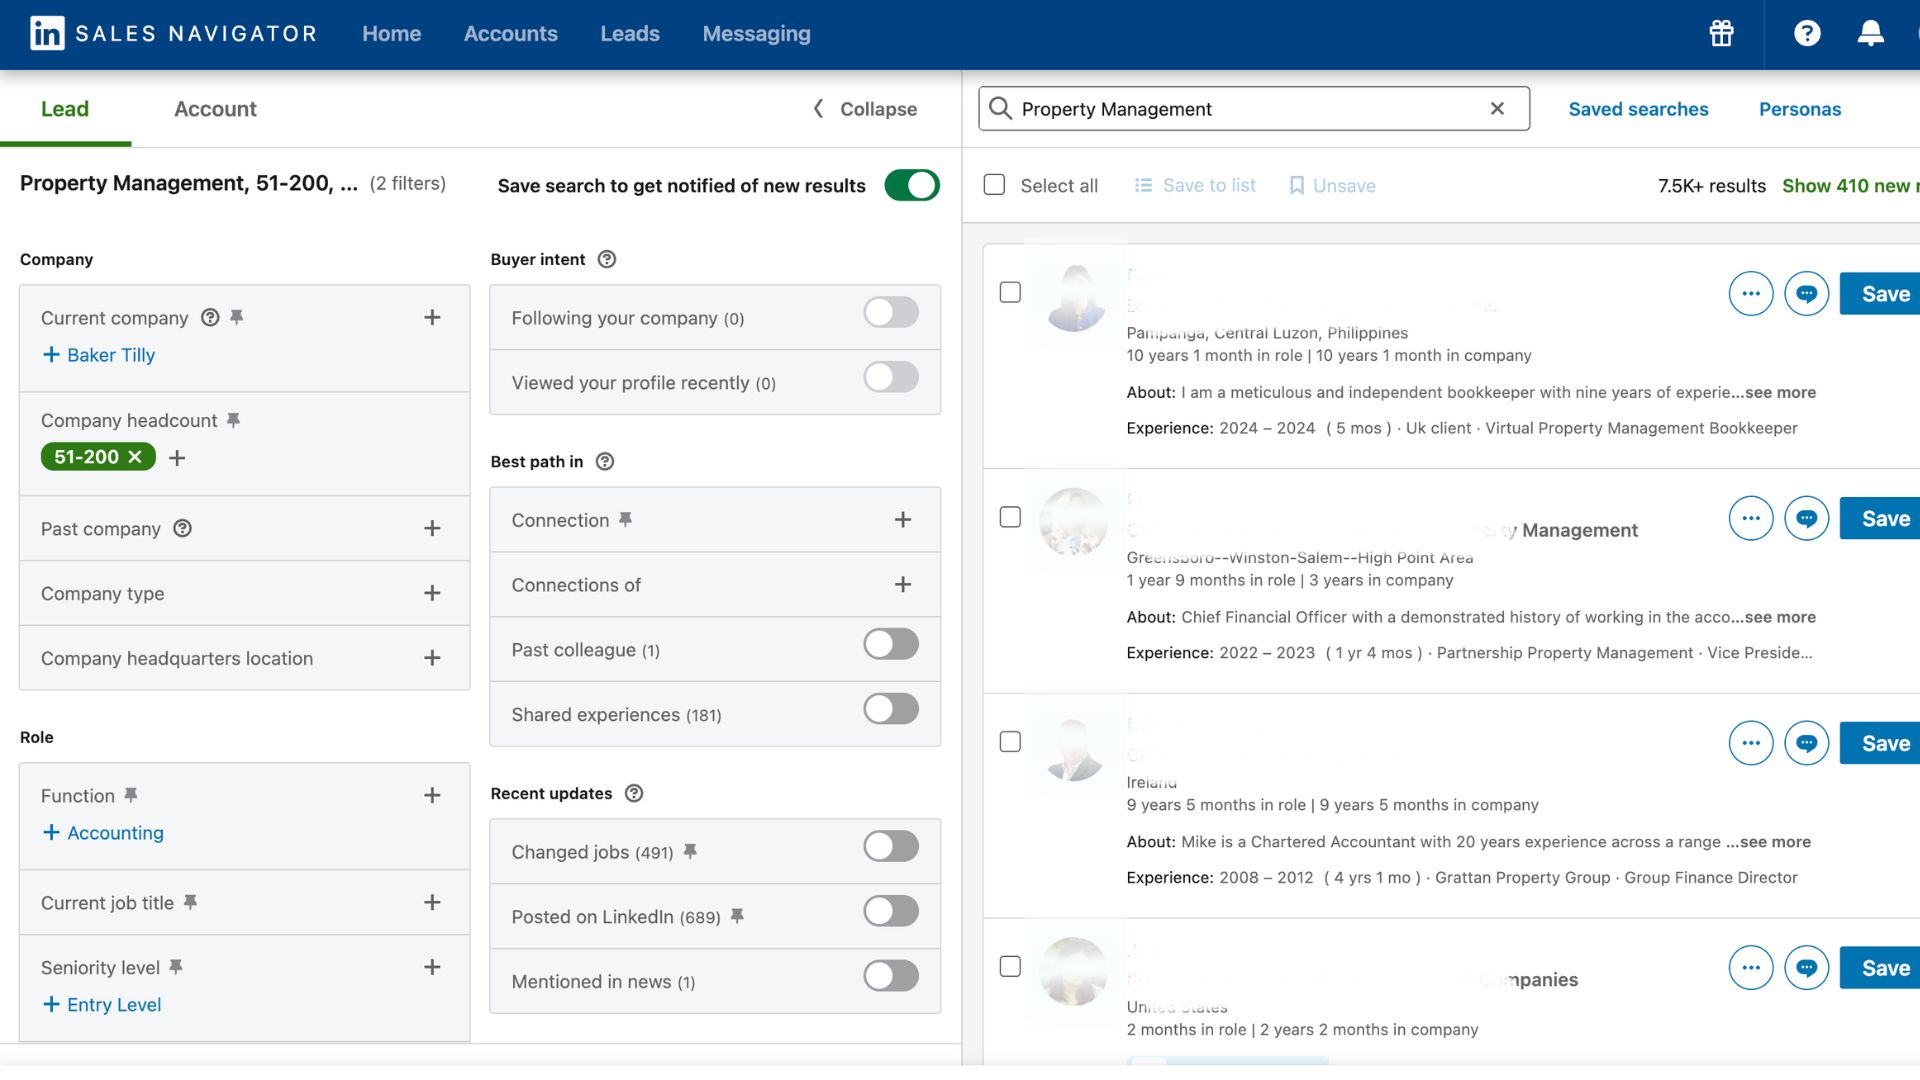Open the Messaging menu
Screen dimensions: 1920x1080
pyautogui.click(x=756, y=33)
